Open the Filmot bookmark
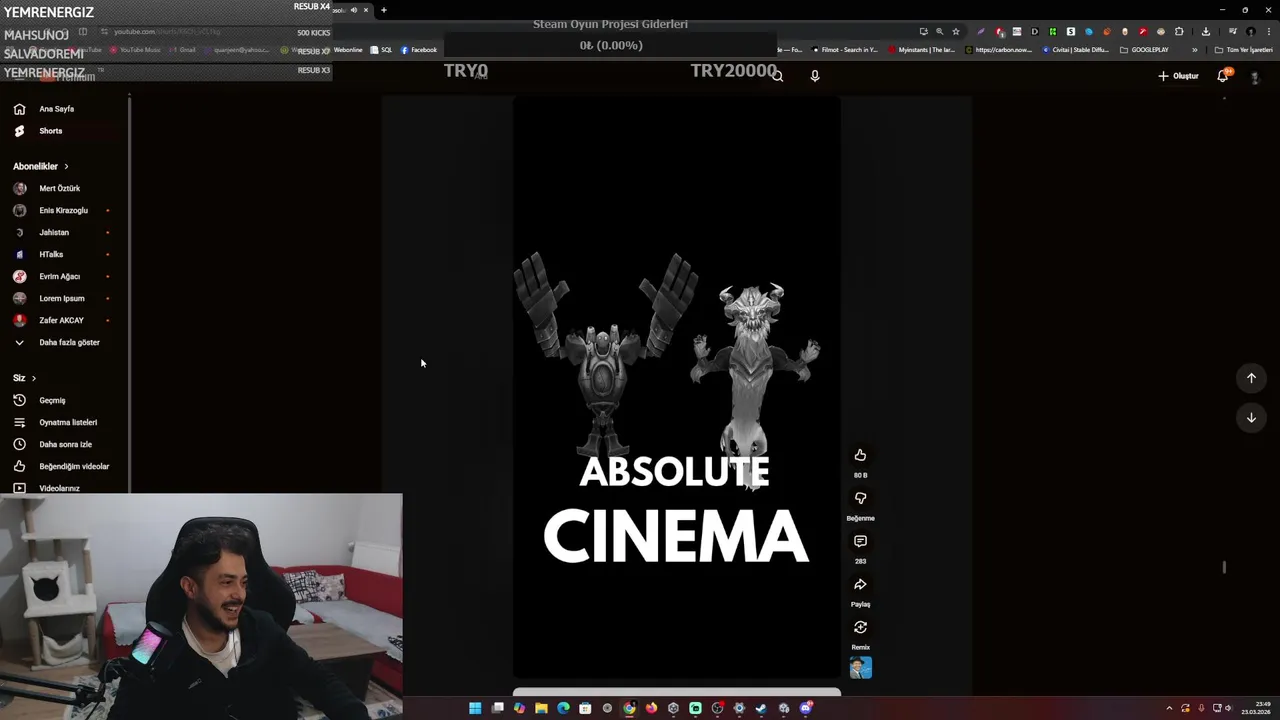This screenshot has height=720, width=1280. pos(845,49)
